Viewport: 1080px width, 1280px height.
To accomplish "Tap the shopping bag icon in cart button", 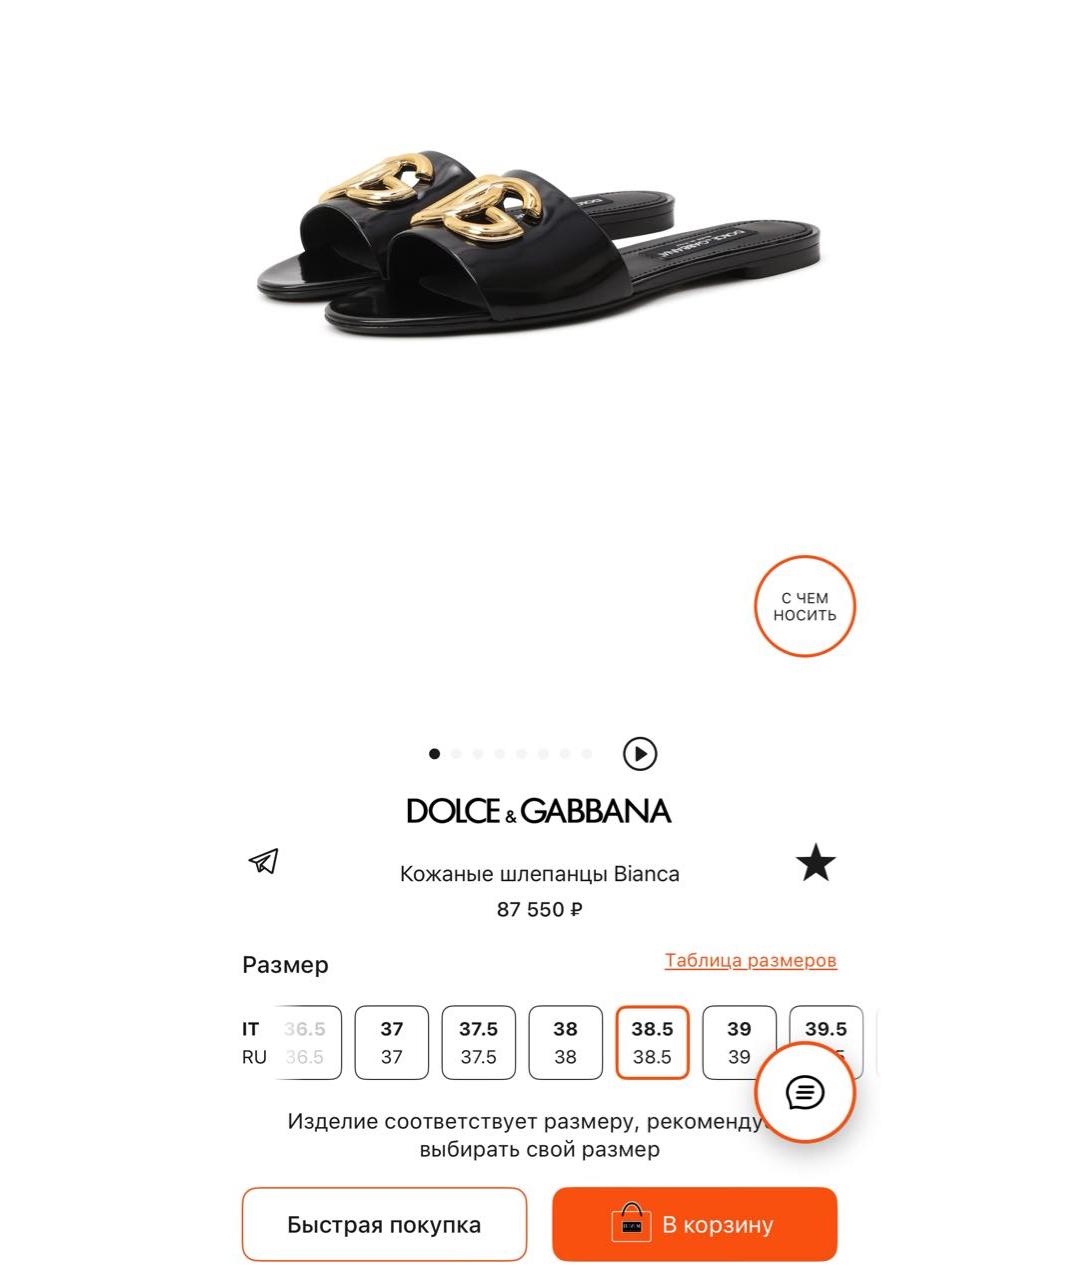I will (x=631, y=1223).
